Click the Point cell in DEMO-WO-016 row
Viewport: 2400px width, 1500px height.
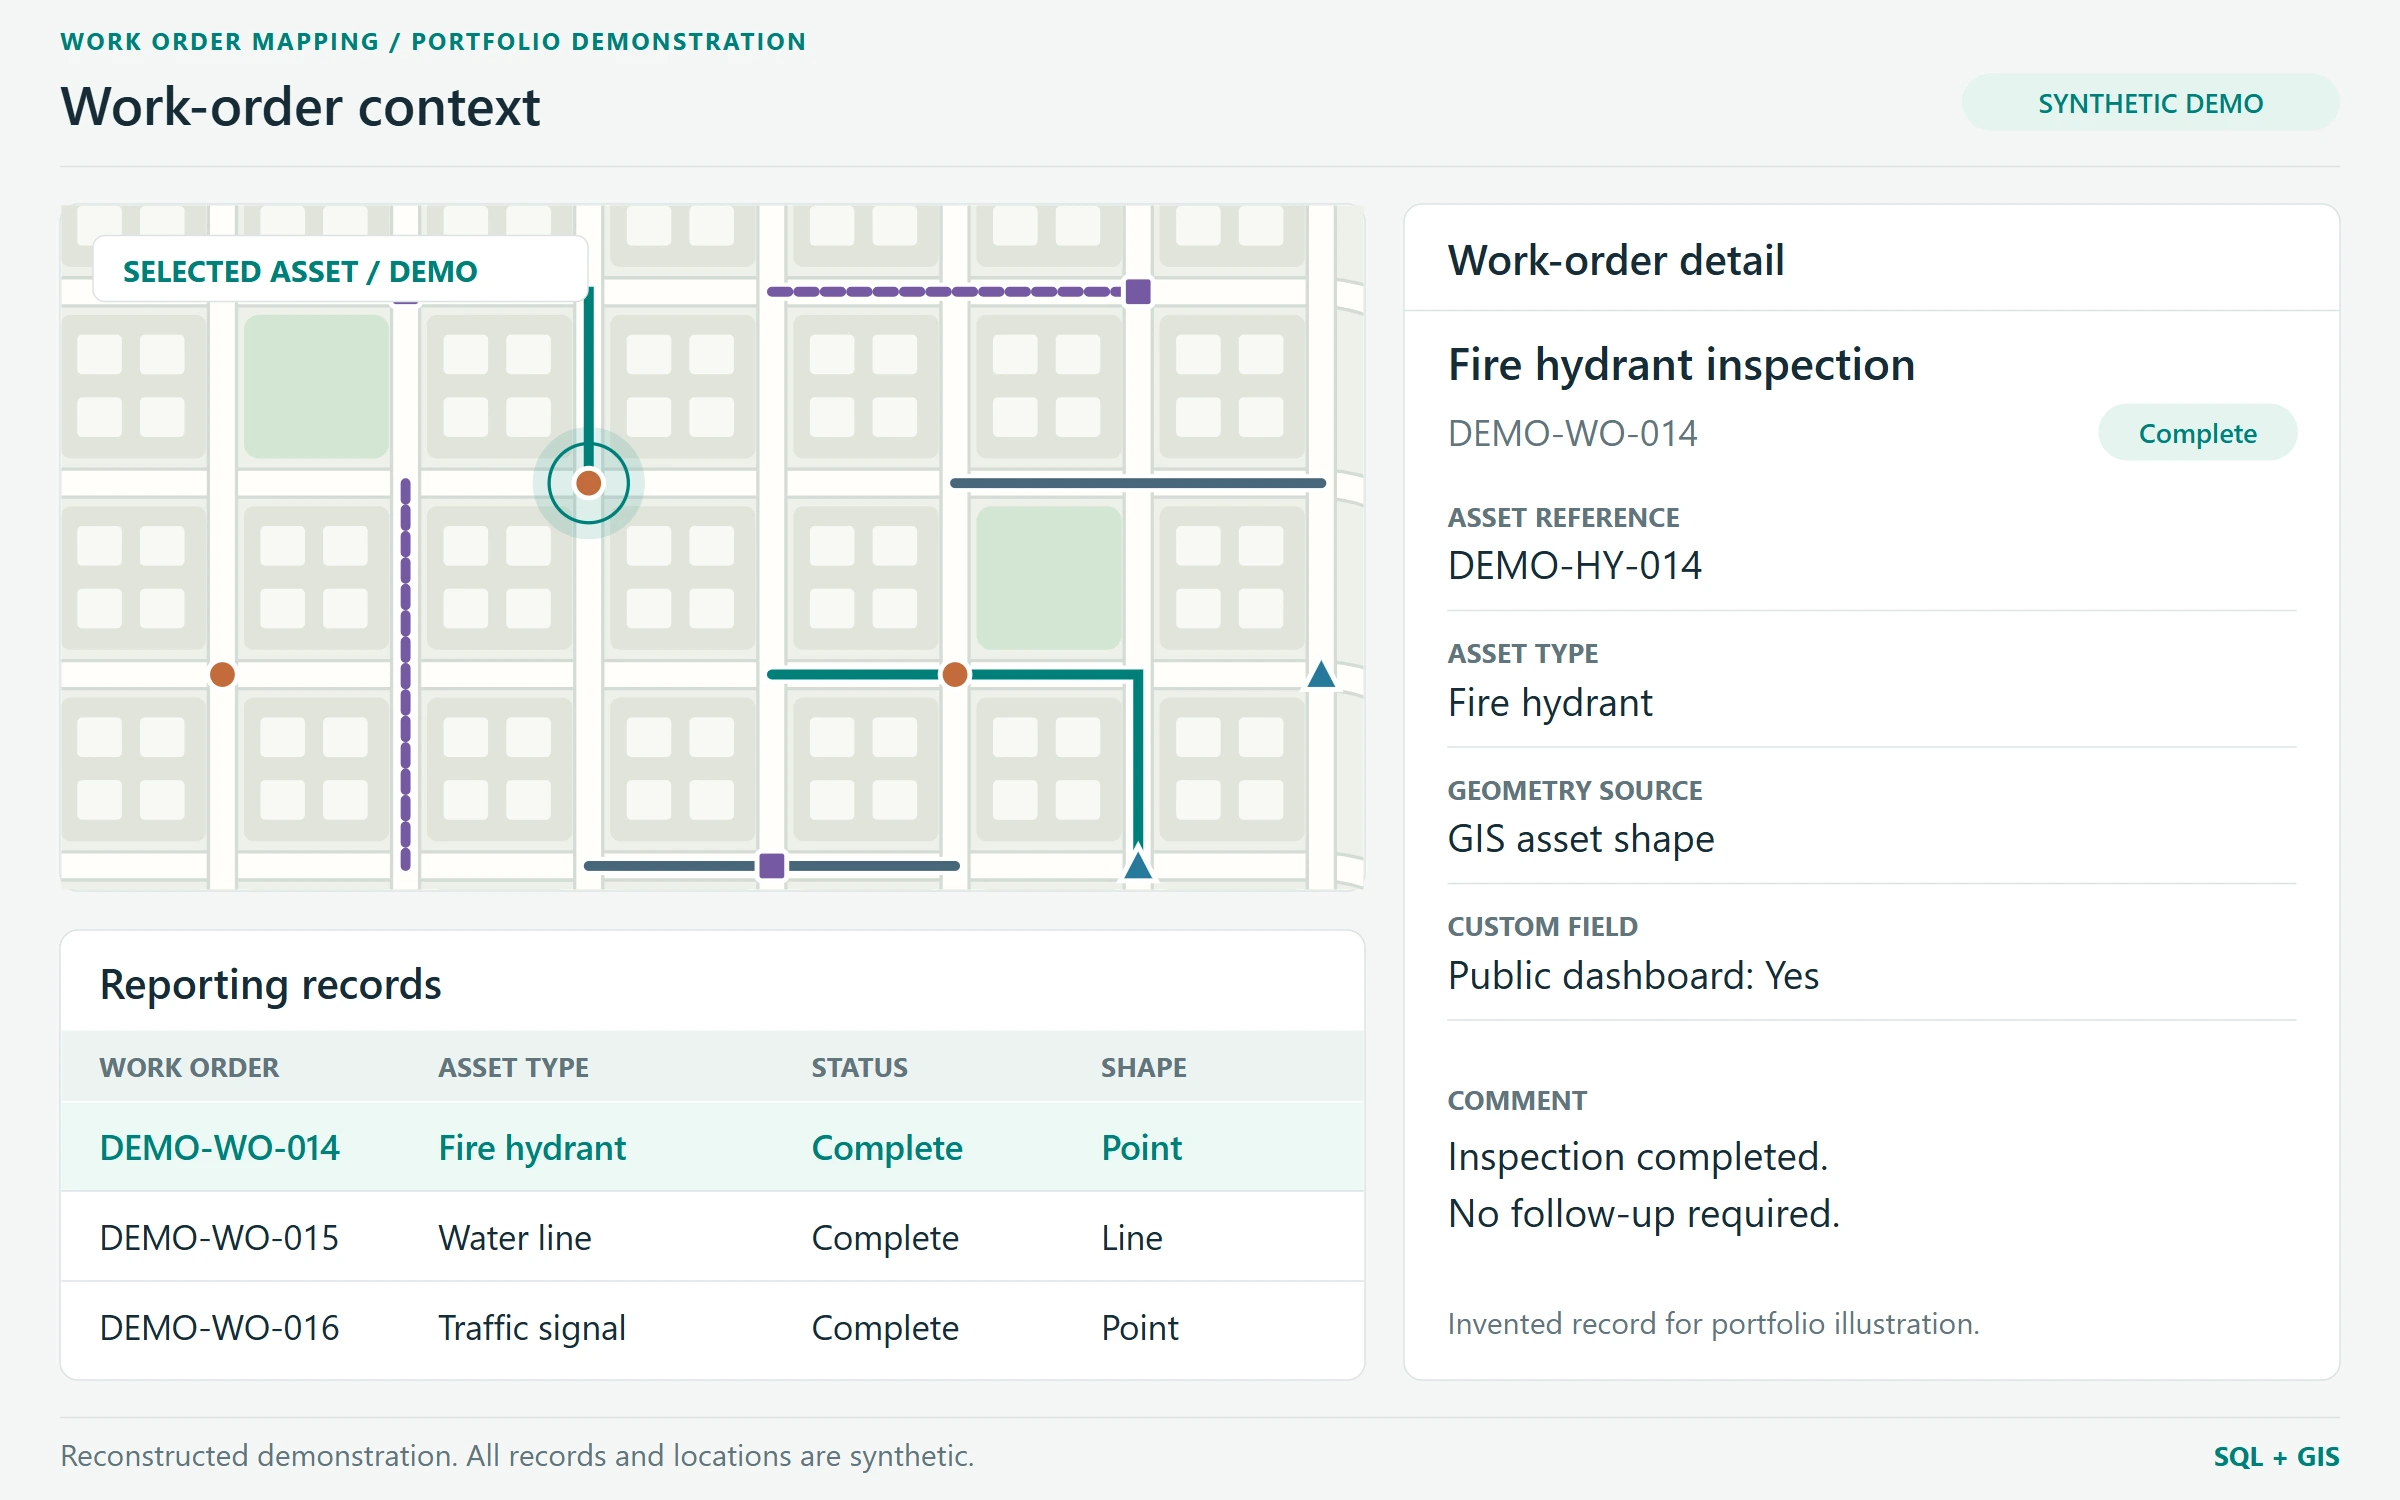coord(1139,1327)
